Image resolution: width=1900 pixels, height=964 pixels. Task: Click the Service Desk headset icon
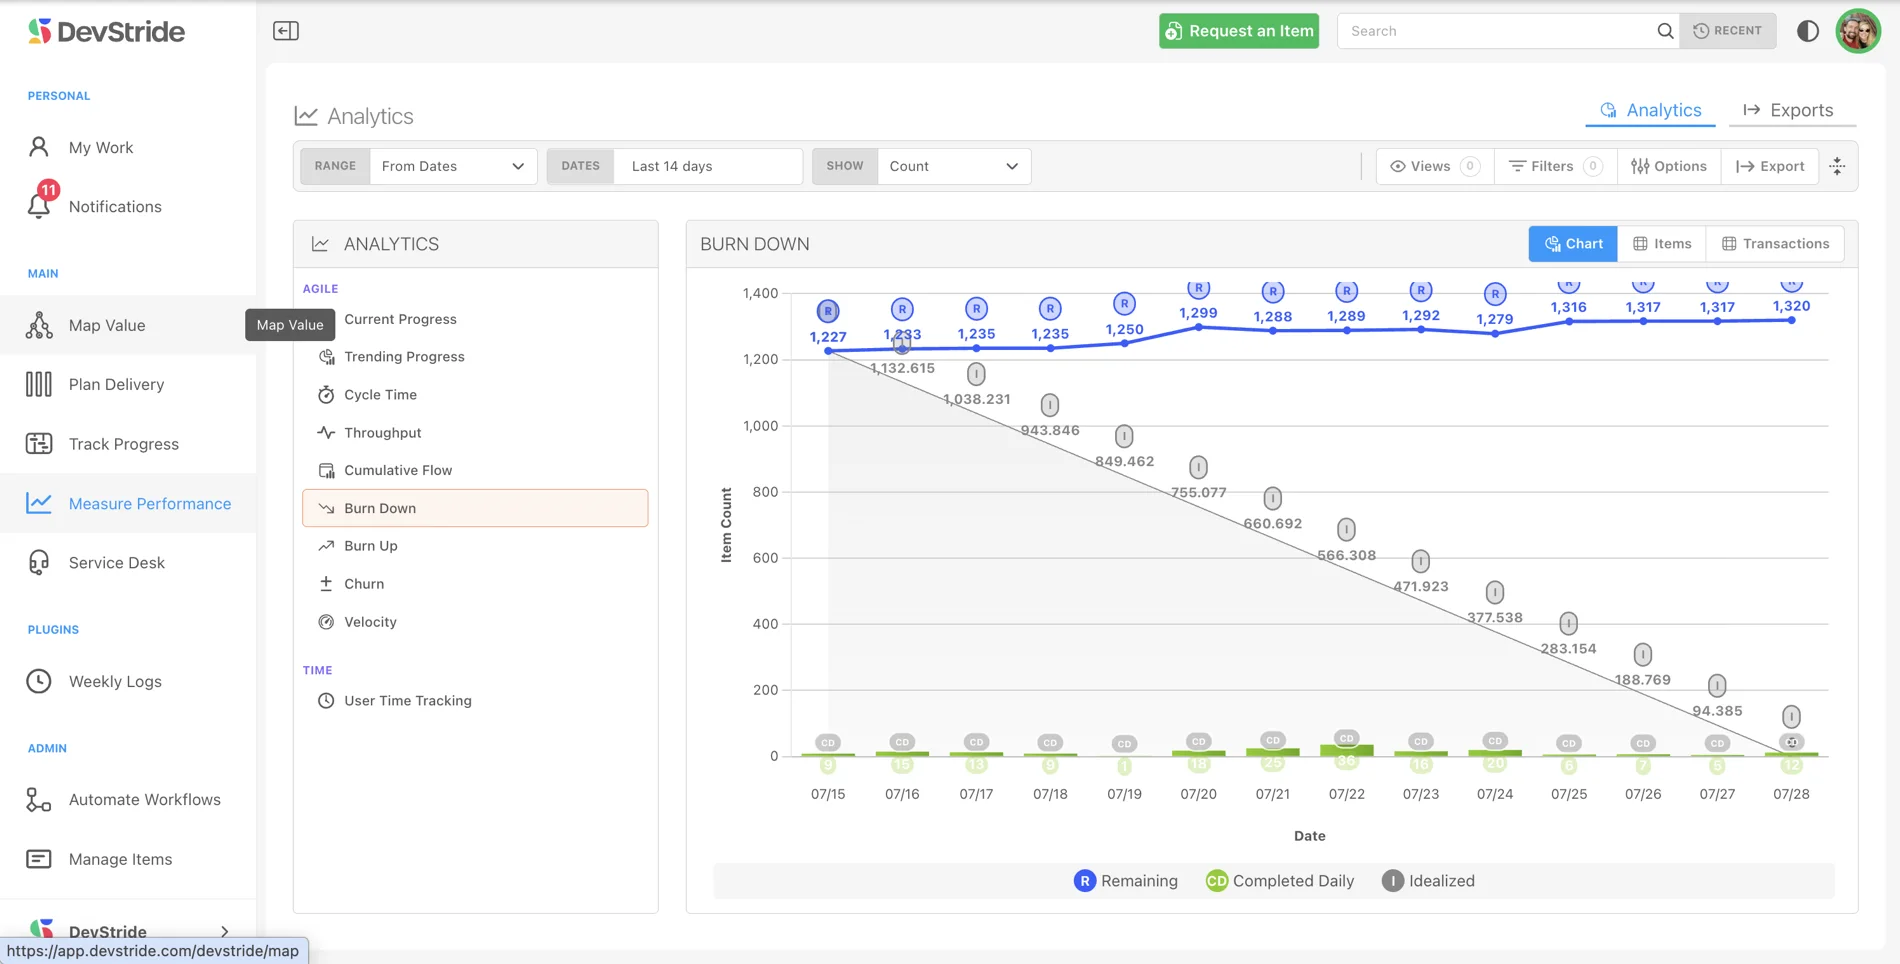pyautogui.click(x=39, y=562)
